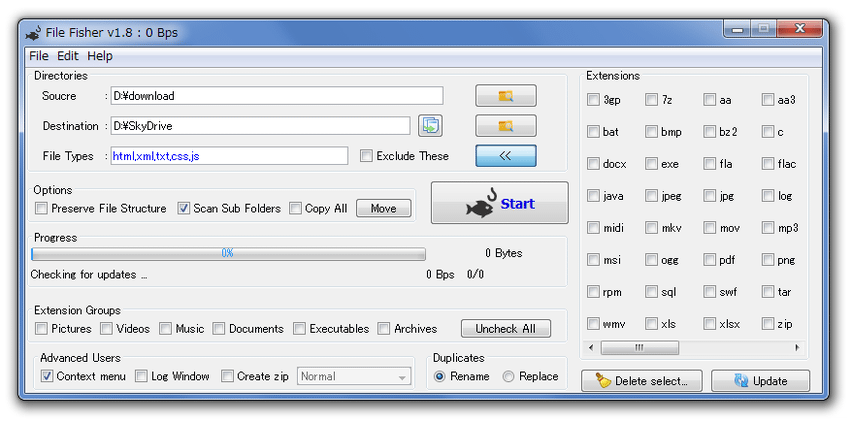852x422 pixels.
Task: Click the Source directory input field
Action: (x=277, y=96)
